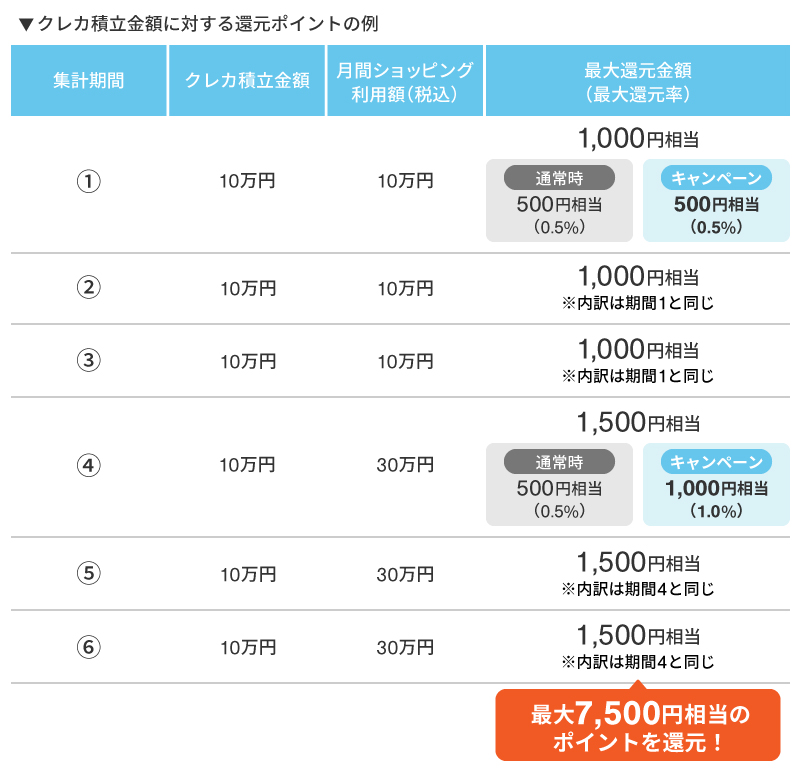Click the キャンペーン badge in period 4 row
The height and width of the screenshot is (772, 800).
click(x=716, y=462)
